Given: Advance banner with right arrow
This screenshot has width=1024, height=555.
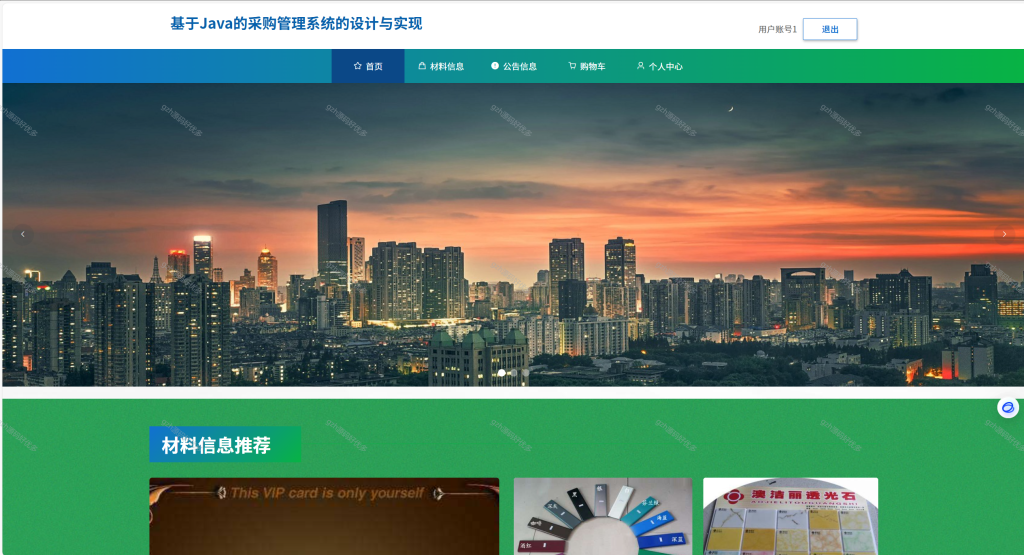Looking at the screenshot, I should [x=1004, y=234].
